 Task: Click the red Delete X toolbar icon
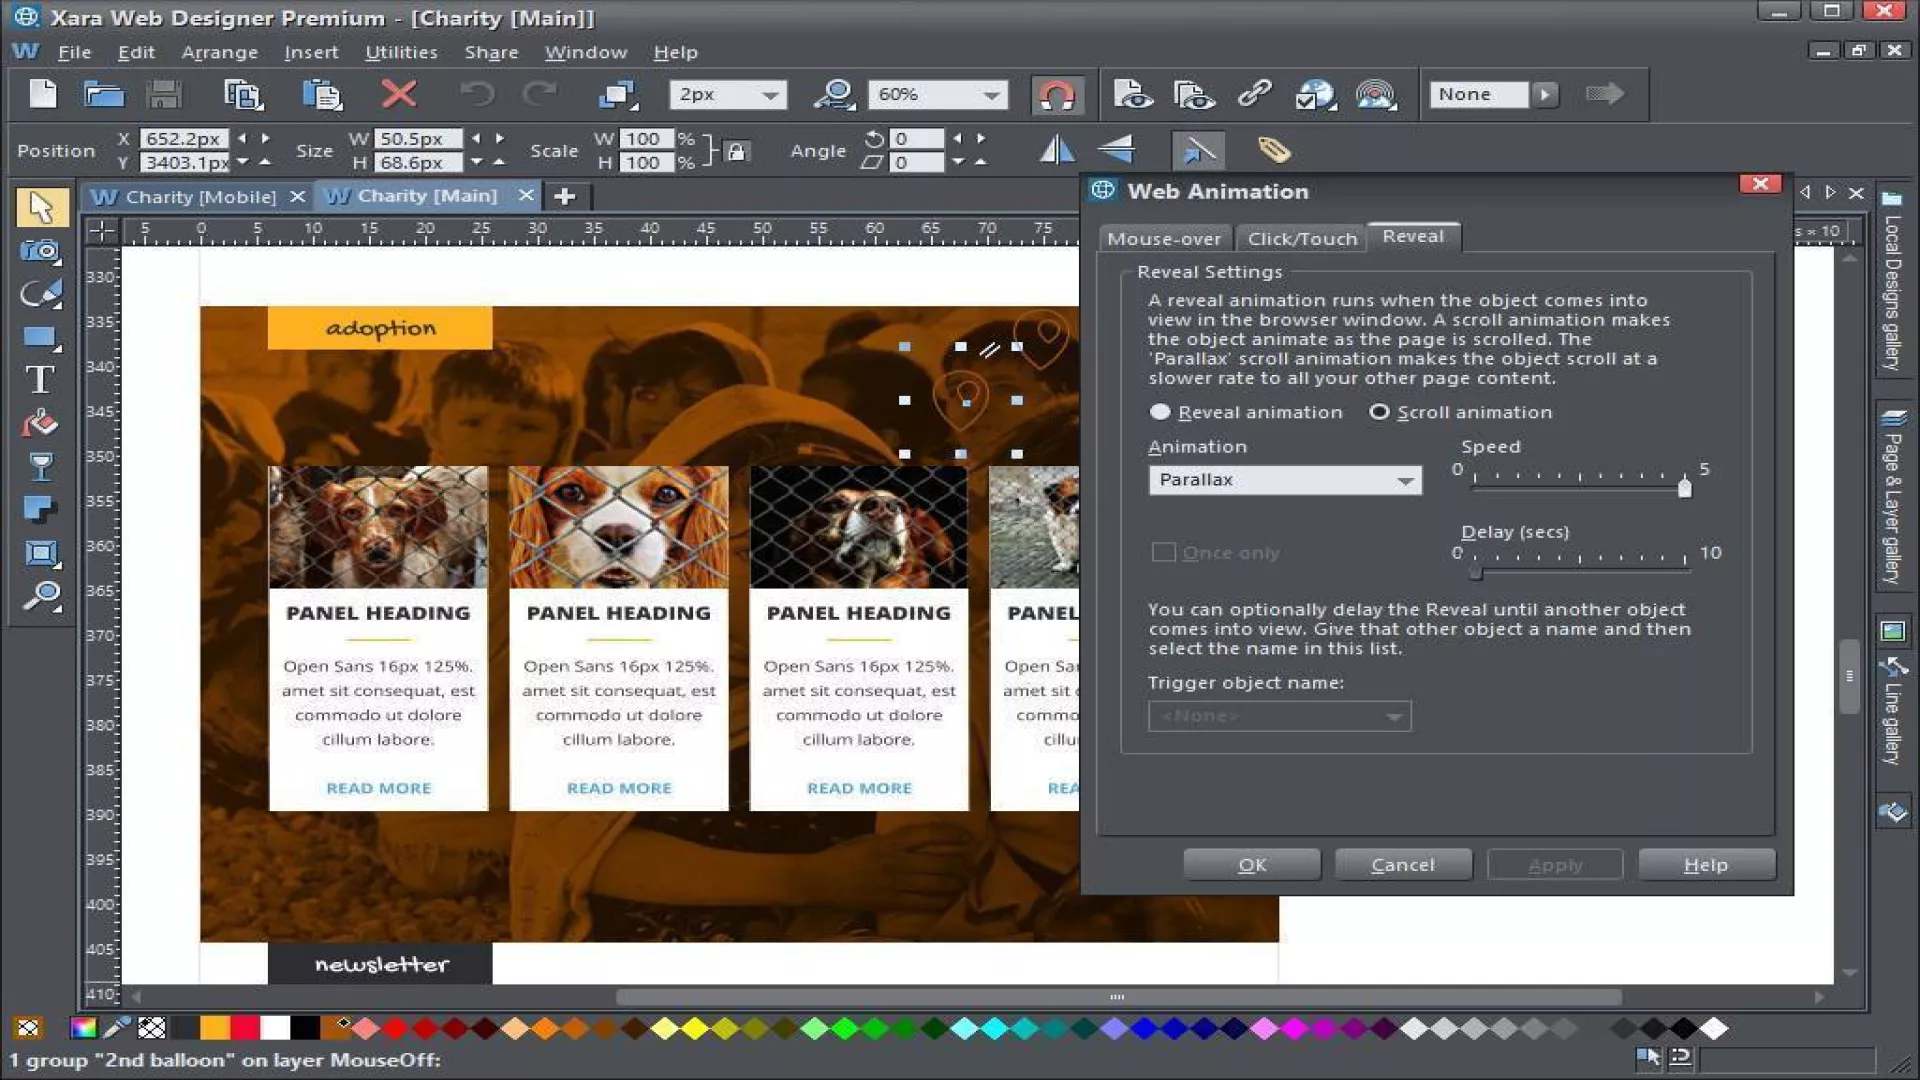click(x=398, y=94)
